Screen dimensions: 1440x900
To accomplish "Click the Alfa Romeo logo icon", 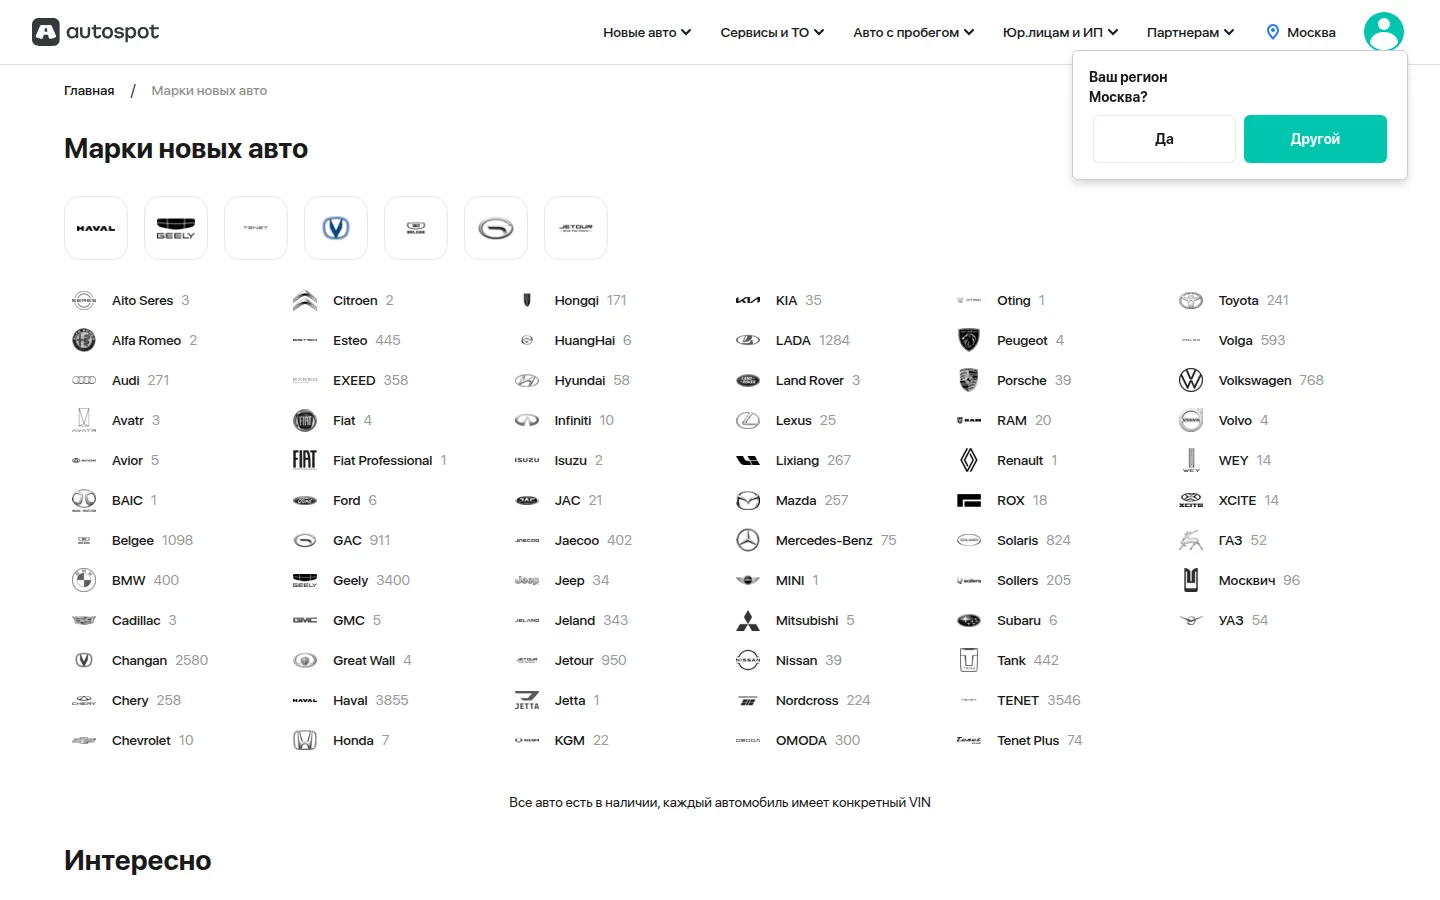I will tap(84, 340).
